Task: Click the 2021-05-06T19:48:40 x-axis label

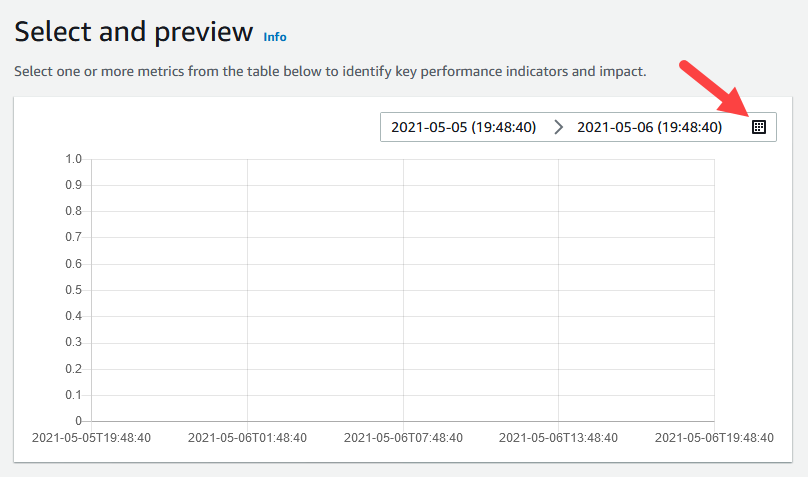Action: pyautogui.click(x=714, y=438)
